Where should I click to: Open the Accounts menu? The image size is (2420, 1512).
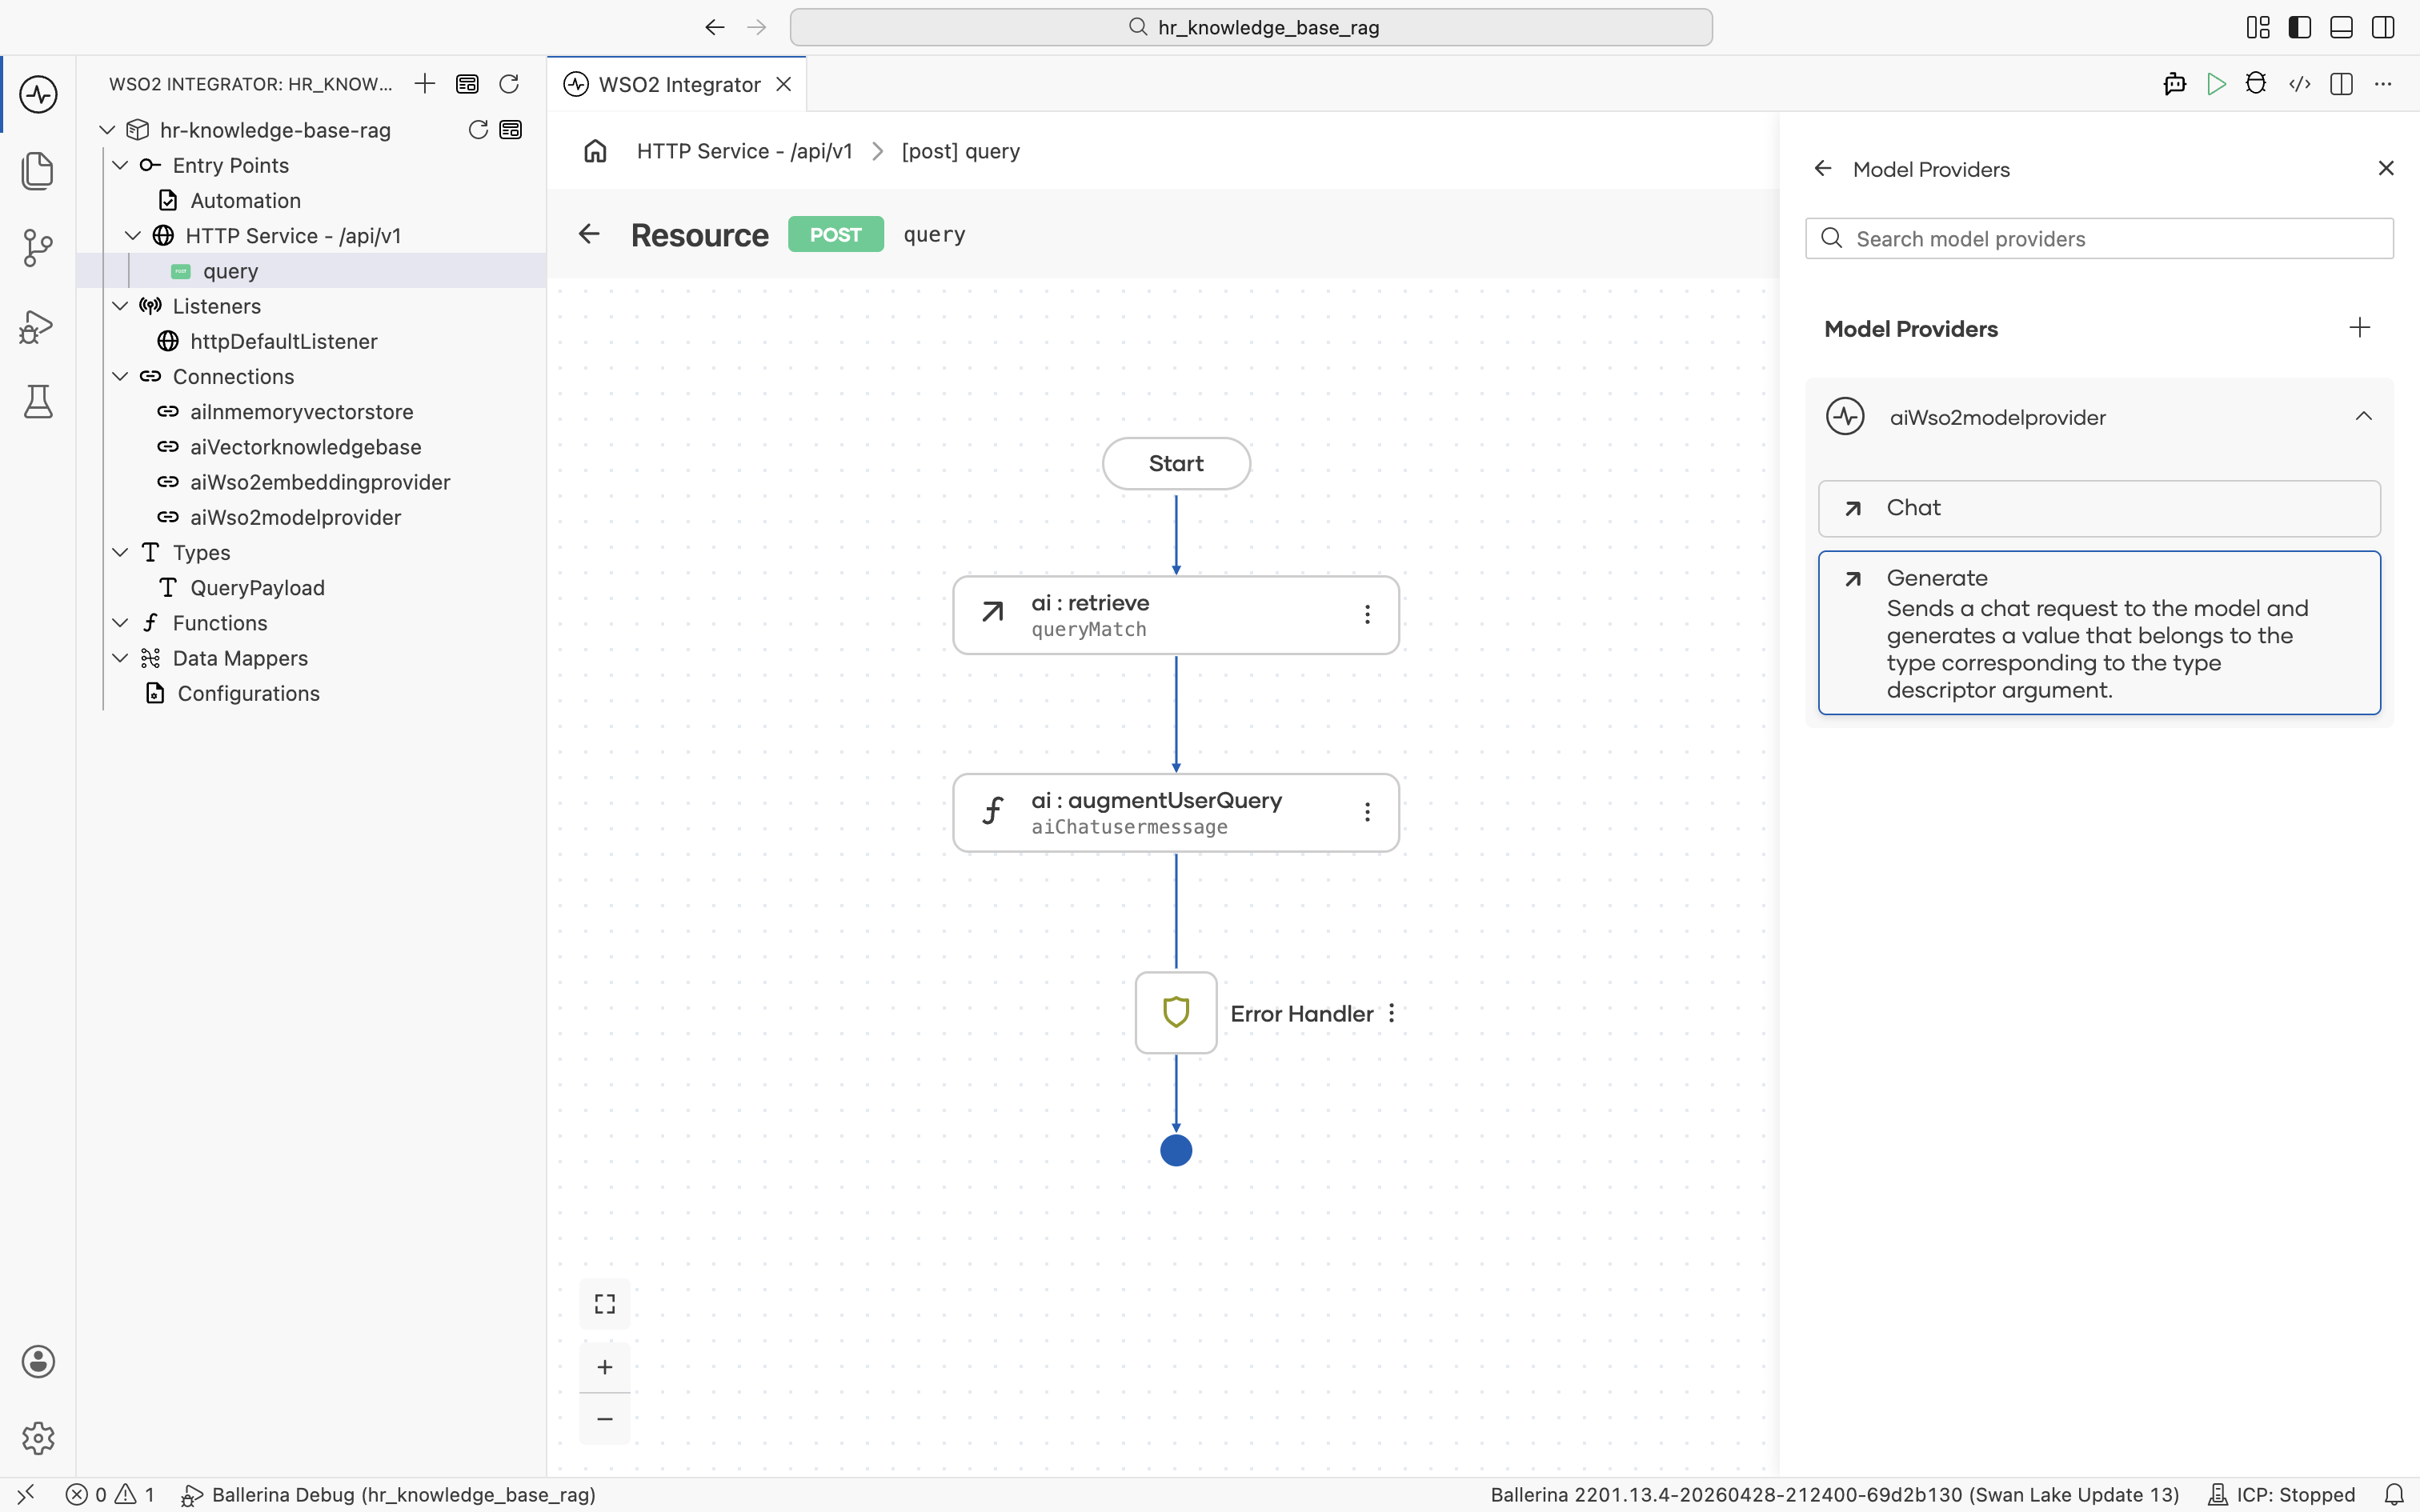coord(38,1361)
